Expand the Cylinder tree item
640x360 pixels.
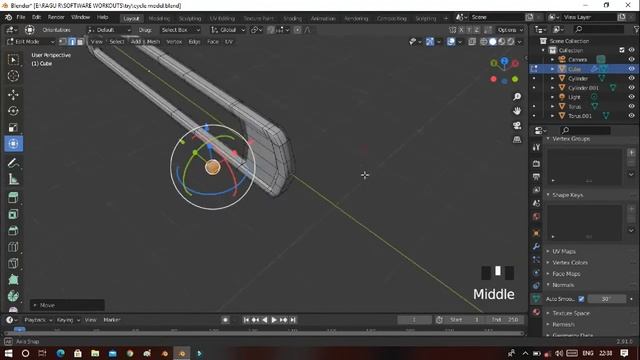pos(552,78)
